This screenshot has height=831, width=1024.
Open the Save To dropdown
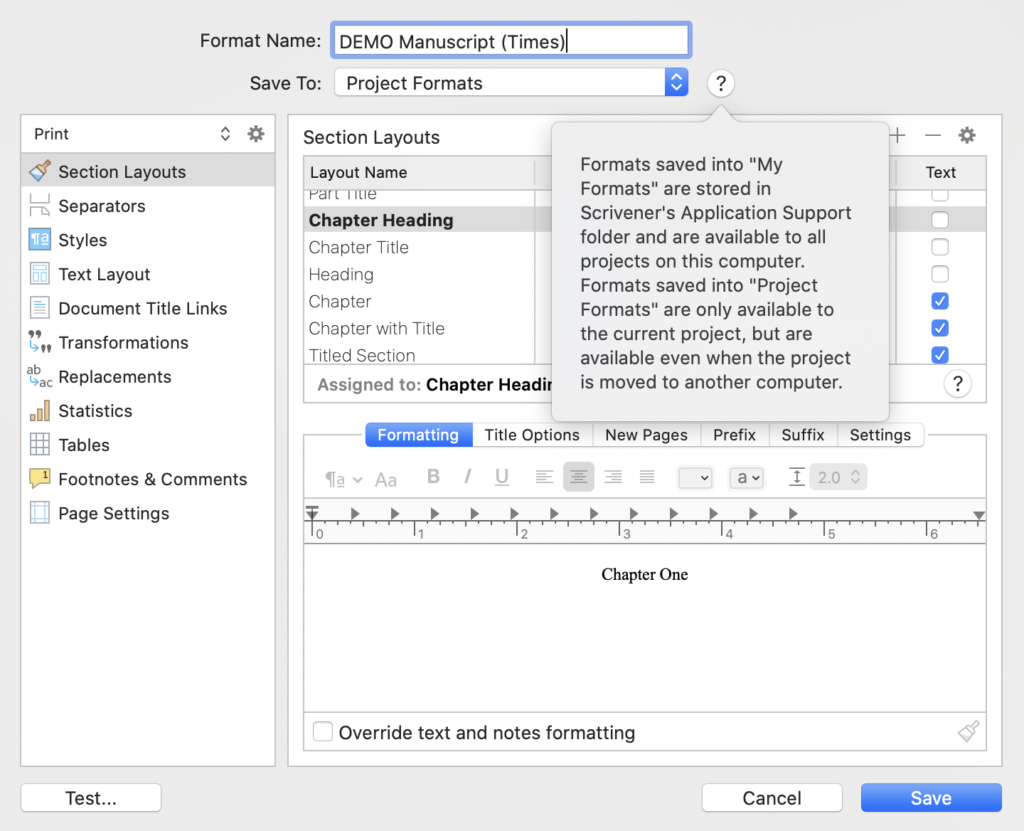pyautogui.click(x=676, y=82)
